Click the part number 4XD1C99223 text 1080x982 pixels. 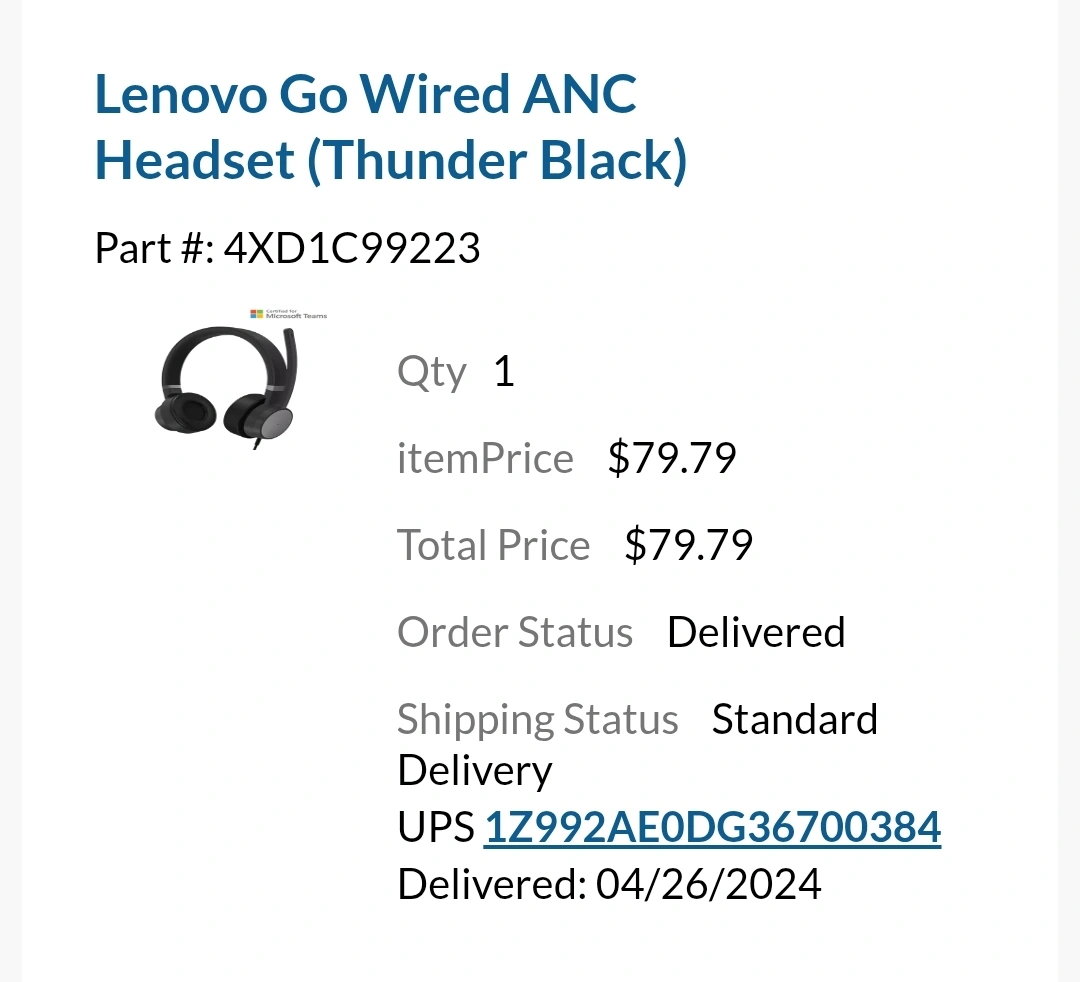352,248
